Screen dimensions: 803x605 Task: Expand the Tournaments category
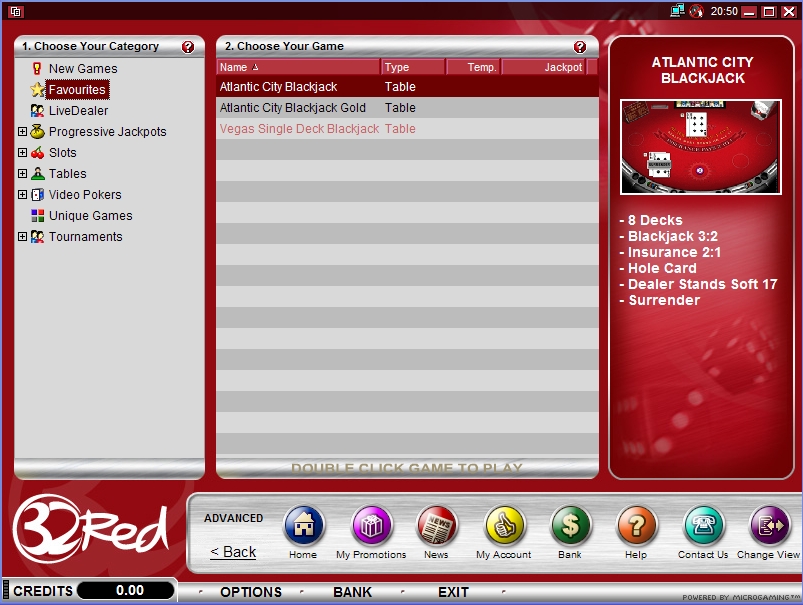coord(22,237)
